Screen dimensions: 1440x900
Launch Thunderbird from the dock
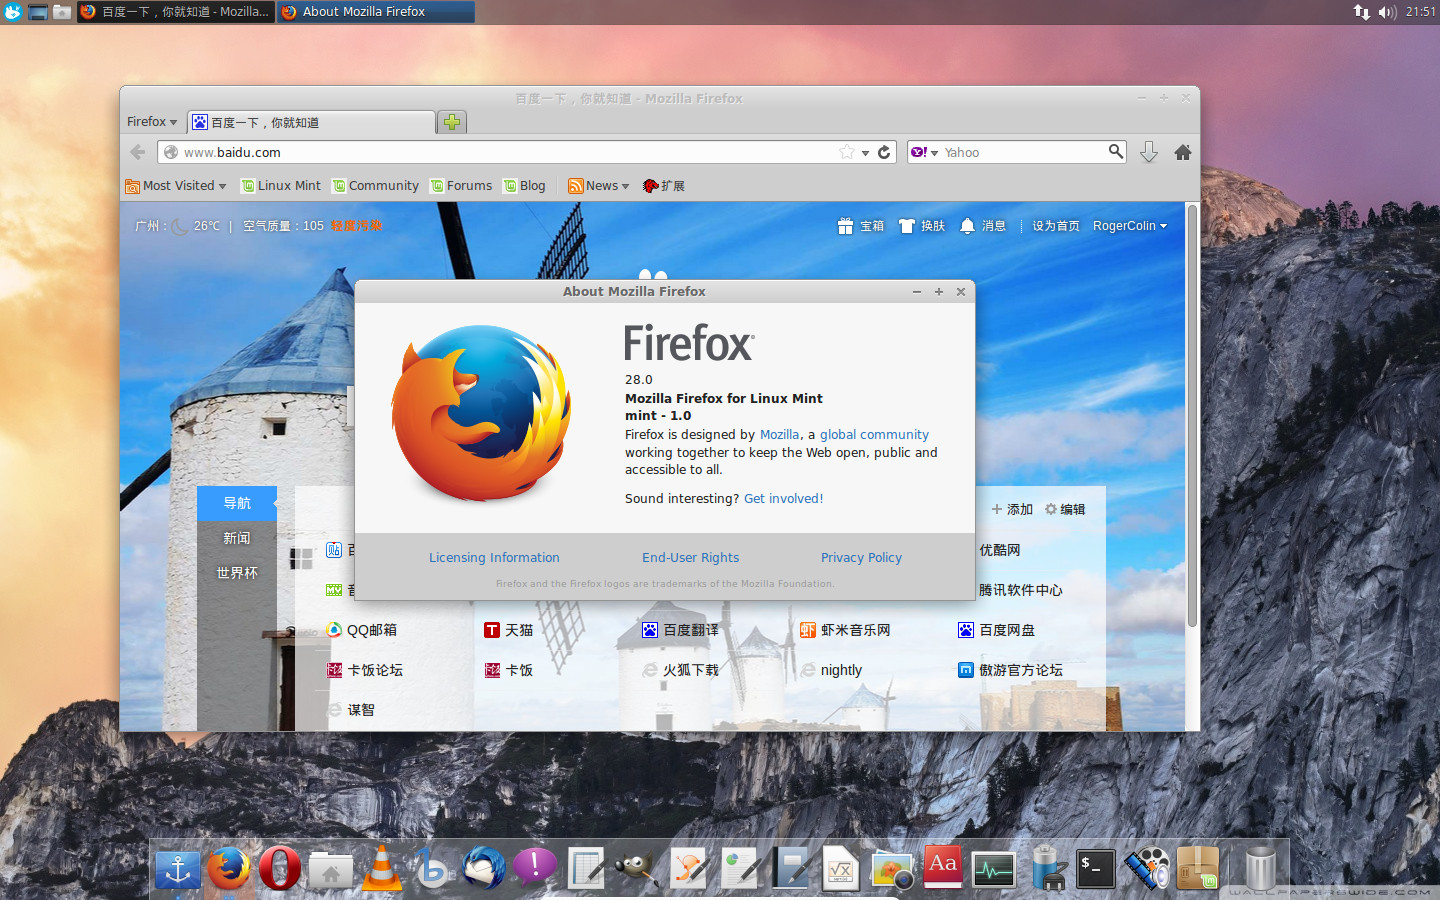click(484, 868)
